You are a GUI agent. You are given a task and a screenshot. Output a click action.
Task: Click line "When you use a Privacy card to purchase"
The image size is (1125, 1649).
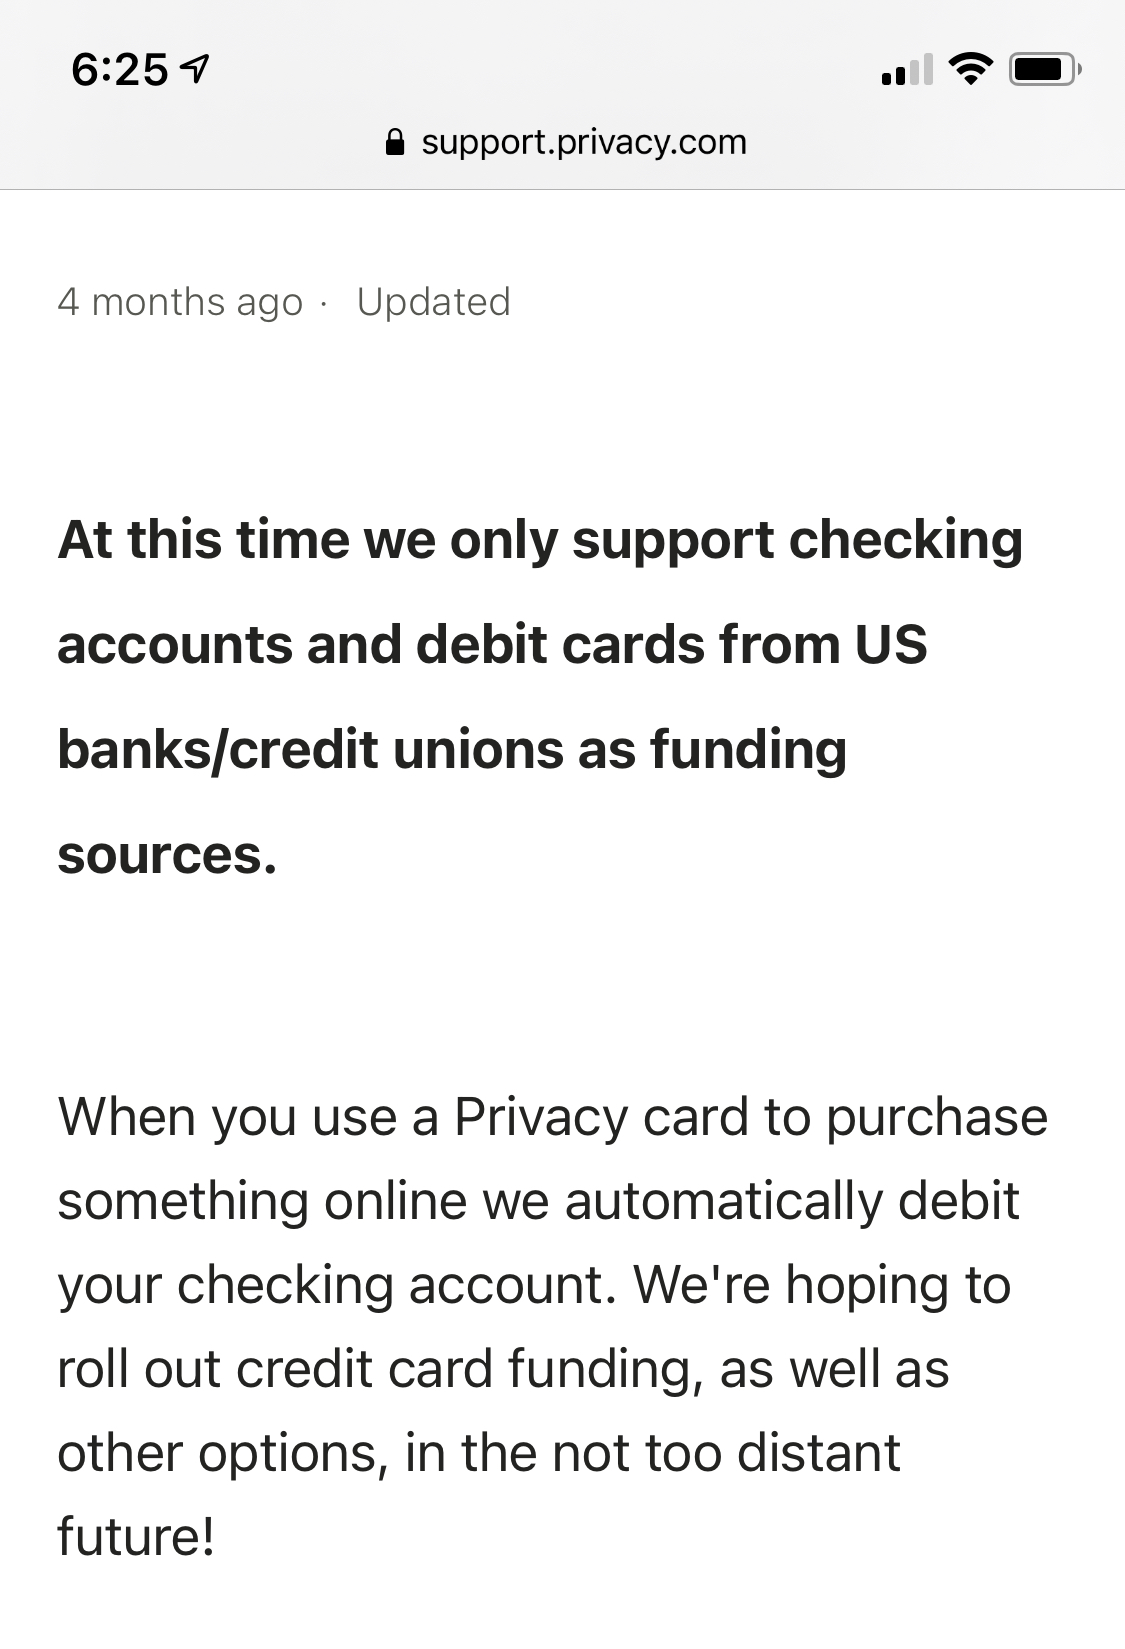pos(553,1118)
